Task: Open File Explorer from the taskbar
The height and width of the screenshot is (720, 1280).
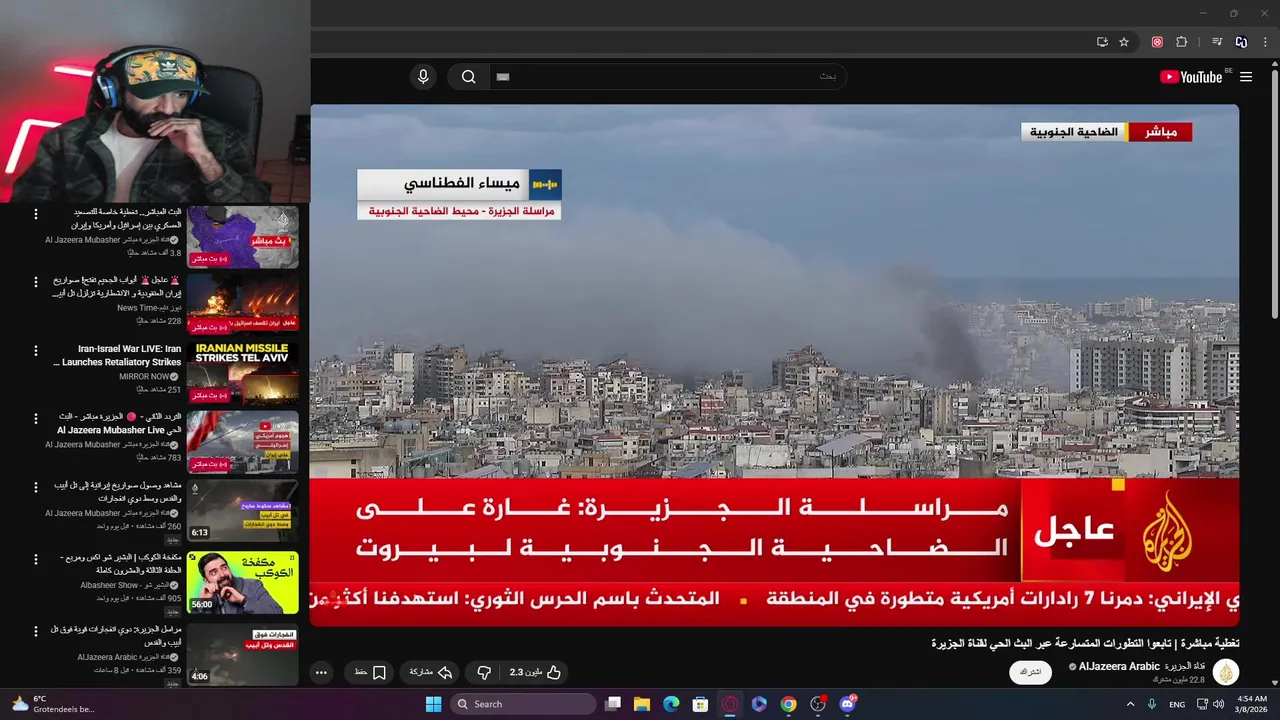Action: pos(642,704)
